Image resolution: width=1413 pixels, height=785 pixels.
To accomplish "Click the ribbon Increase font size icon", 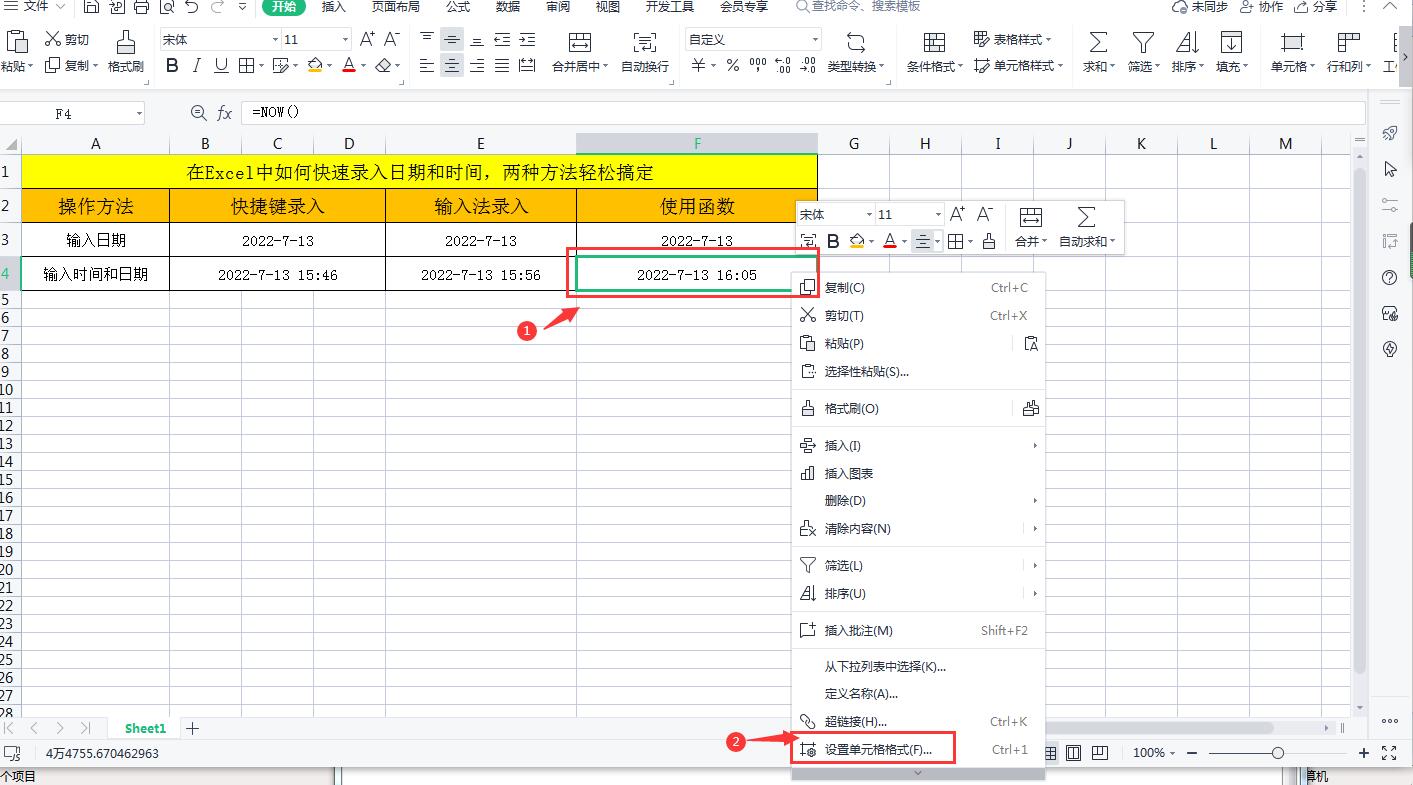I will click(367, 39).
